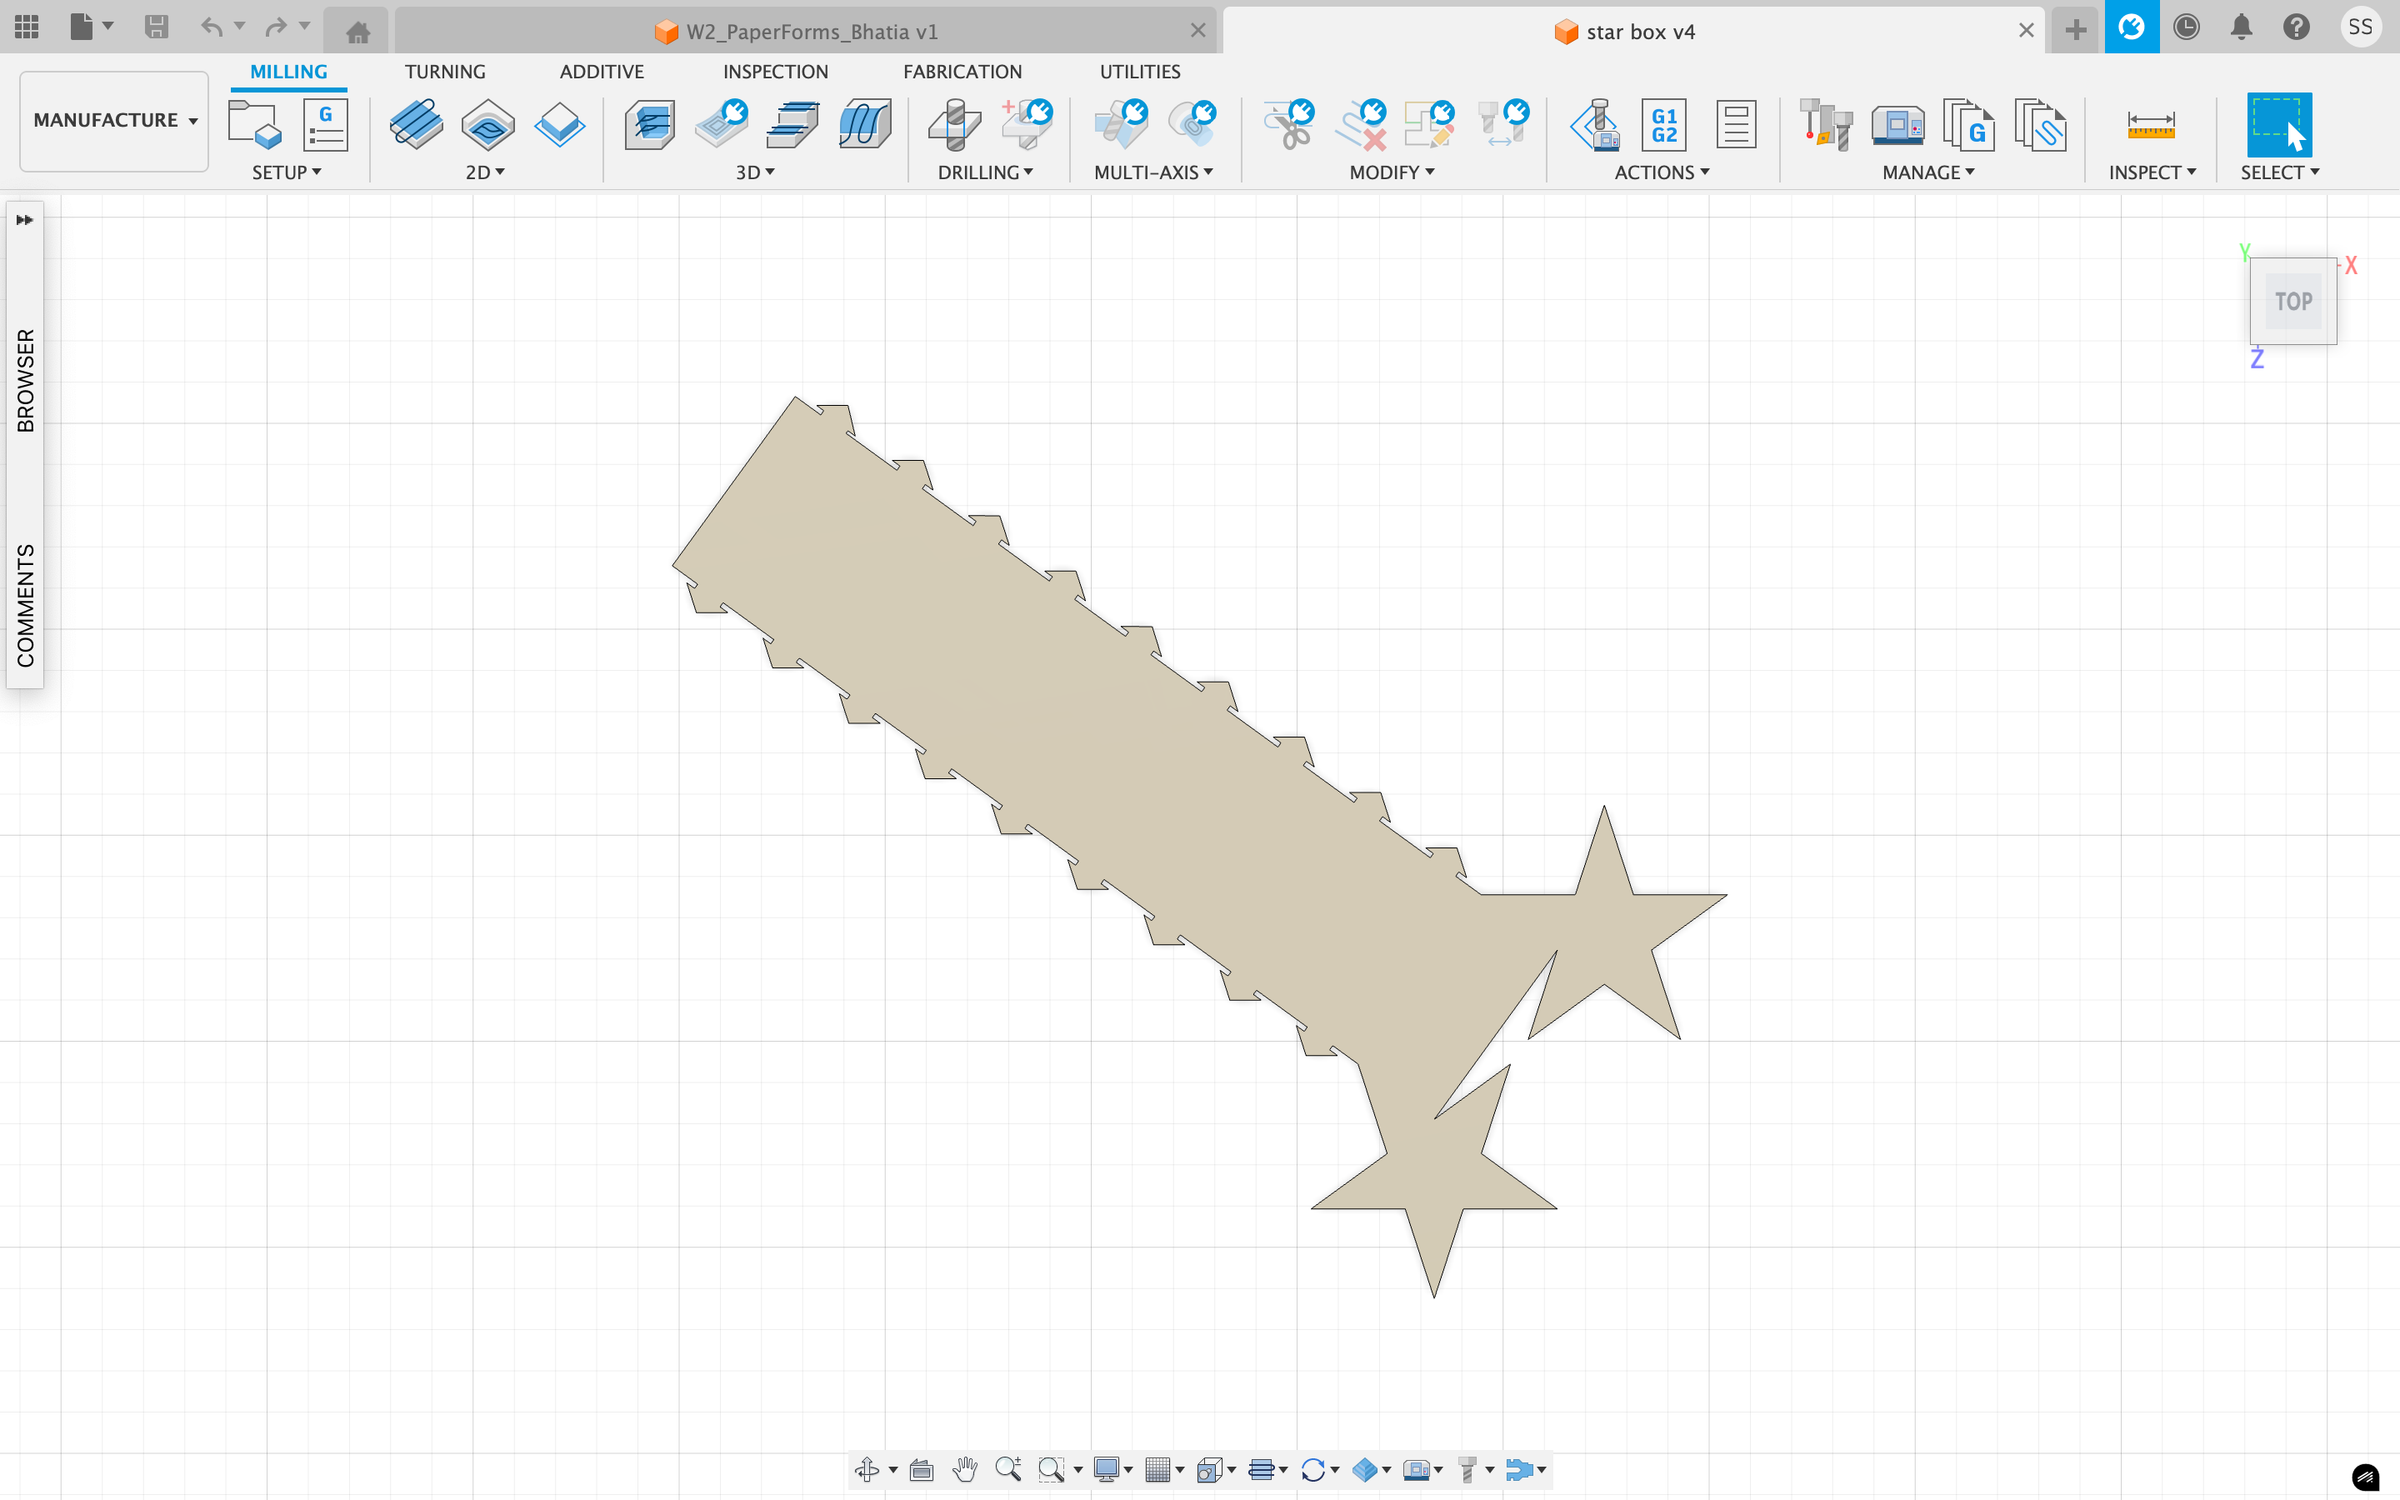The width and height of the screenshot is (2400, 1500).
Task: Activate the Select tool
Action: tap(2279, 125)
